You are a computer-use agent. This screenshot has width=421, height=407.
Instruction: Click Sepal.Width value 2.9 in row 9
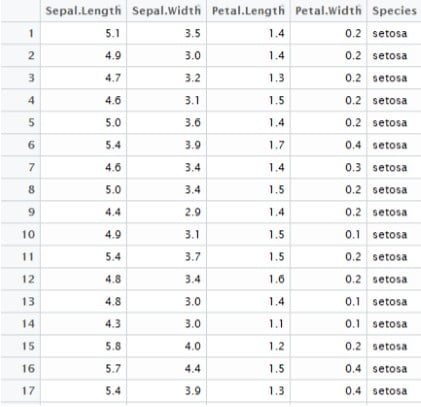(193, 212)
